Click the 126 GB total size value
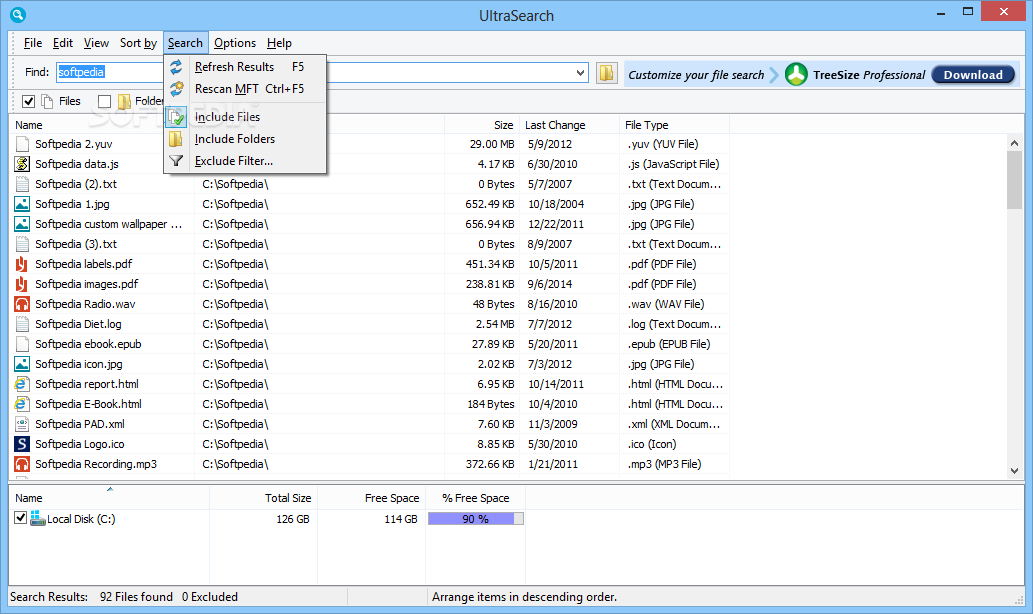1033x614 pixels. coord(293,518)
